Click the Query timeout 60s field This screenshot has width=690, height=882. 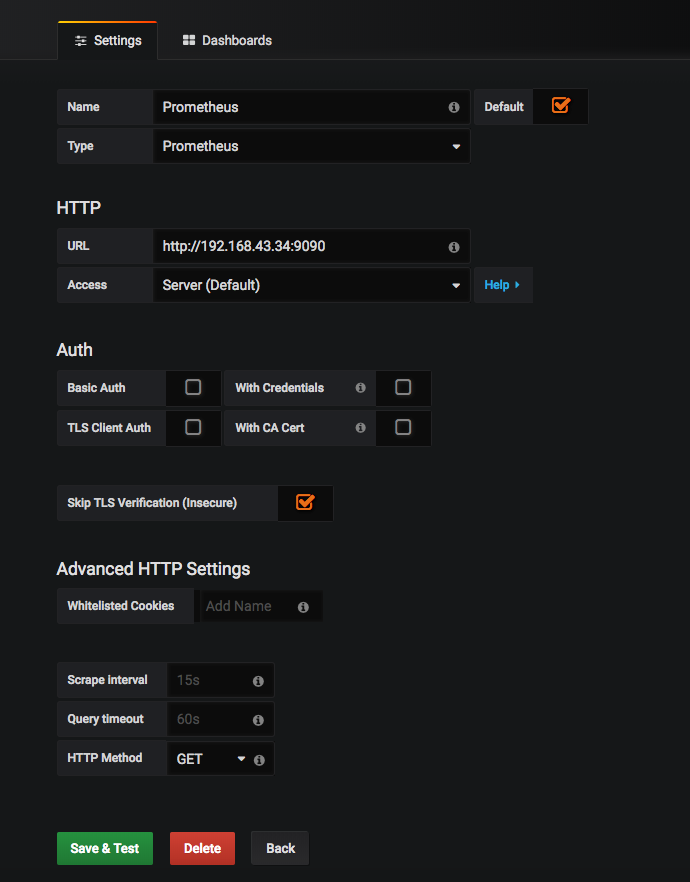click(x=220, y=719)
